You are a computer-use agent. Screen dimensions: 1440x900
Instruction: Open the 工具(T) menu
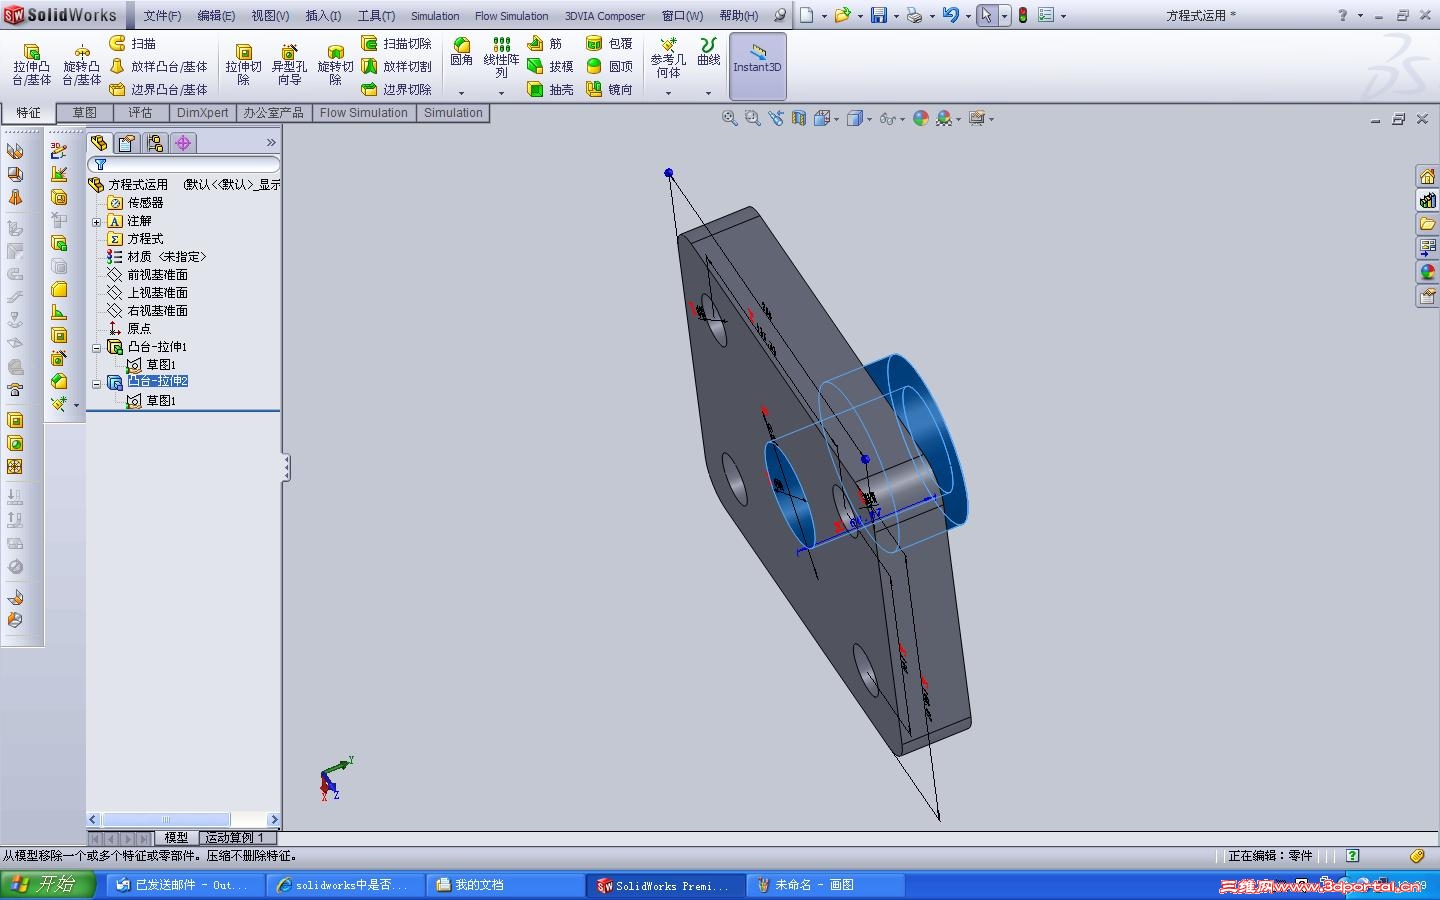pyautogui.click(x=376, y=16)
